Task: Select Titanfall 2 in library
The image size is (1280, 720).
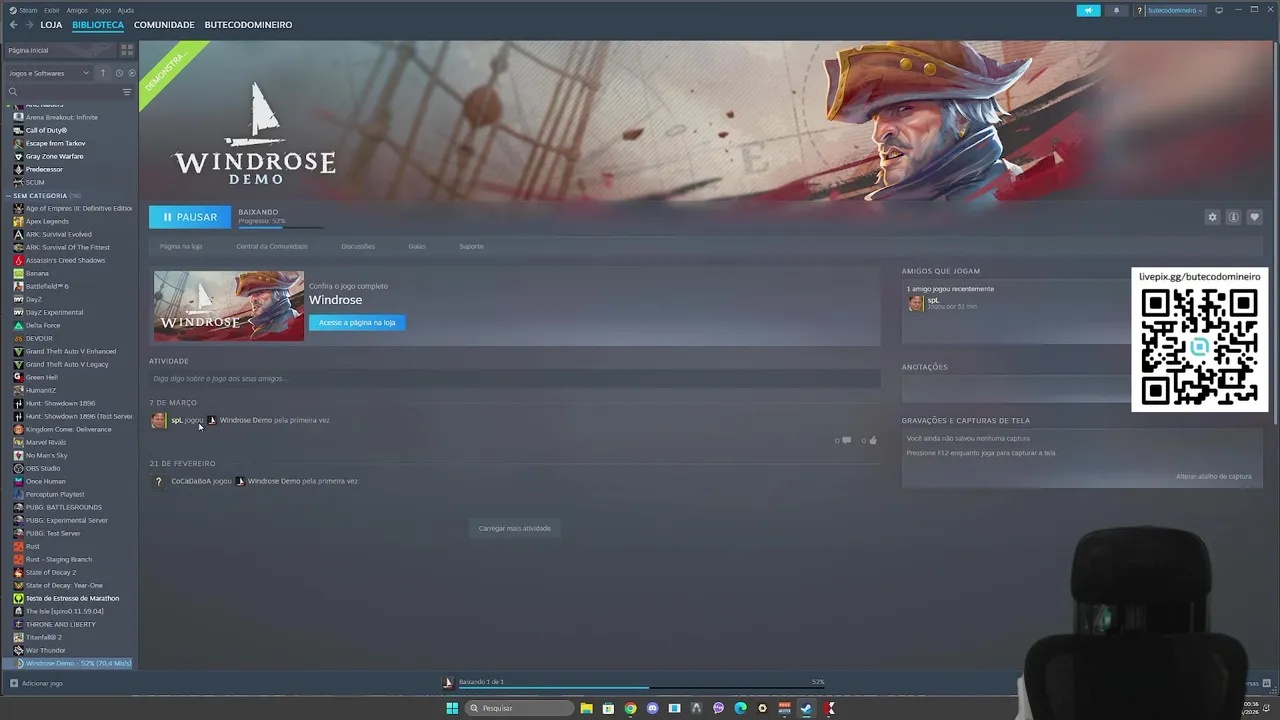Action: pos(44,637)
